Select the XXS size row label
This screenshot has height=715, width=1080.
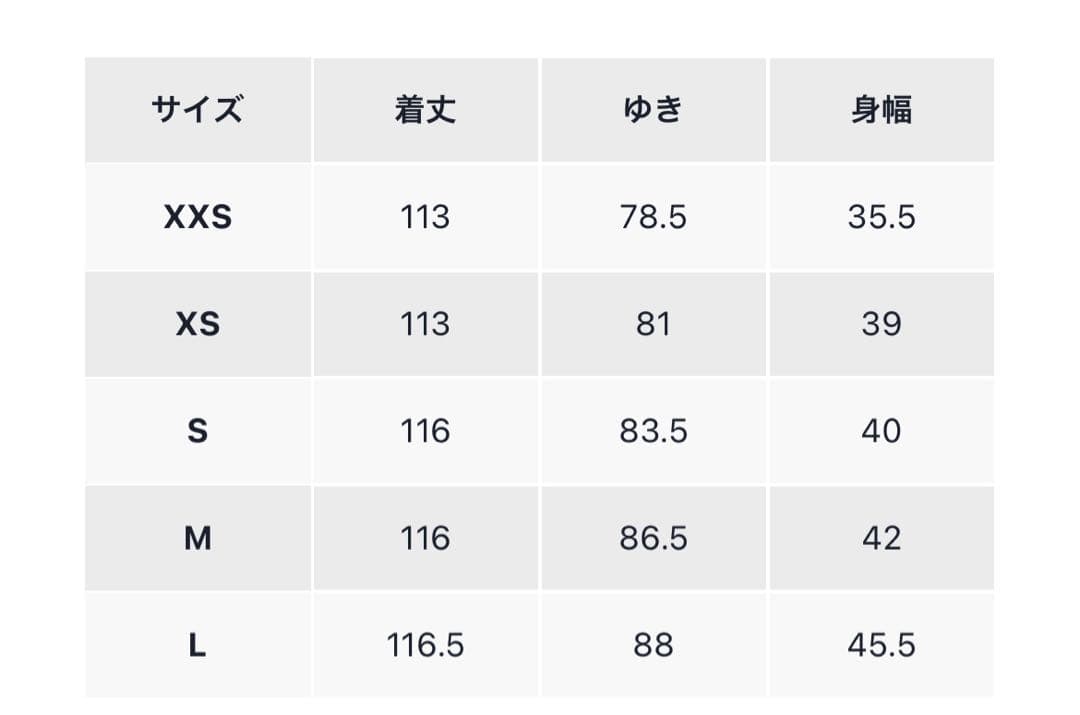click(x=197, y=217)
